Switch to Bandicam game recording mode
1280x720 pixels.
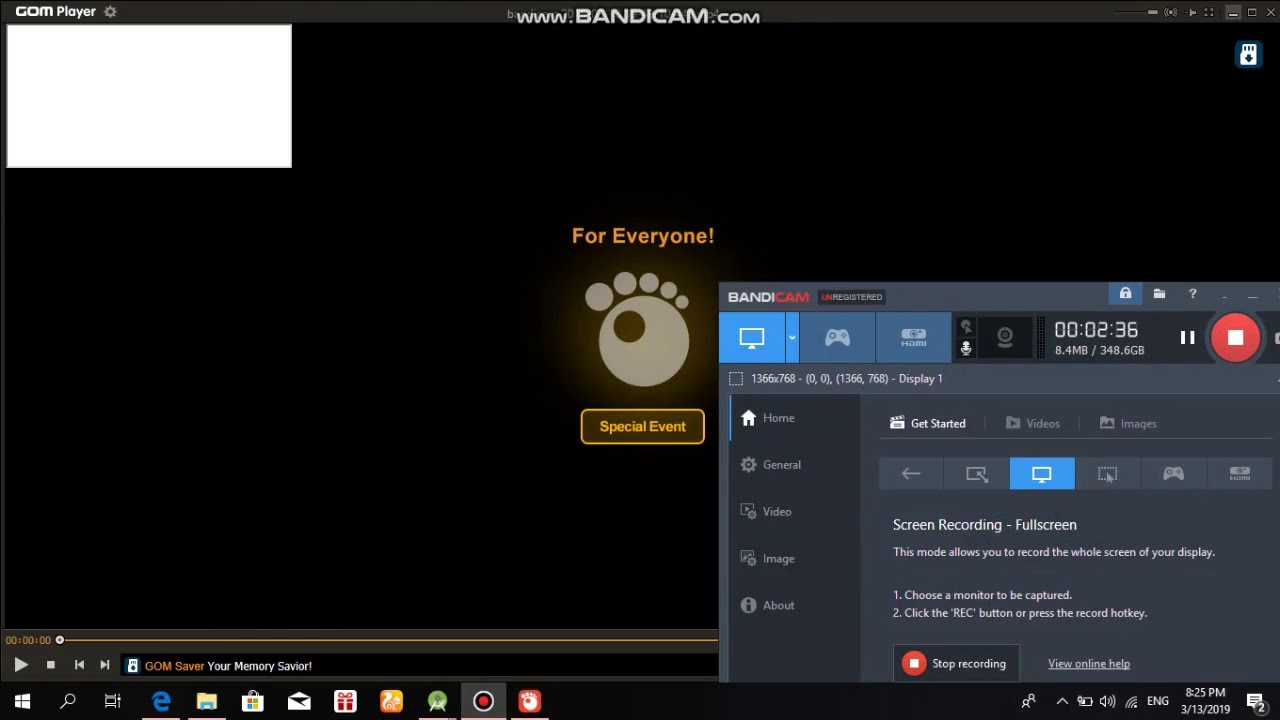pyautogui.click(x=837, y=338)
